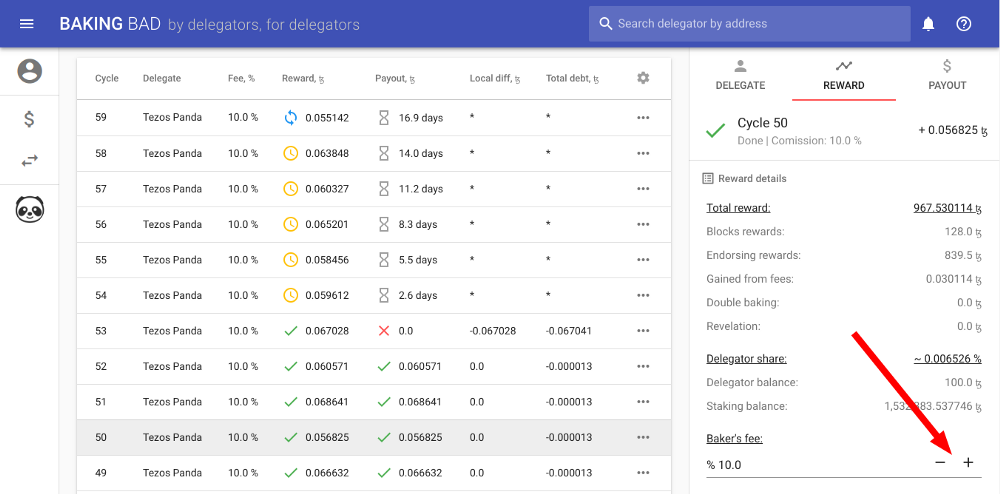This screenshot has width=1000, height=494.
Task: Switch to the REWARD tab
Action: coord(844,76)
